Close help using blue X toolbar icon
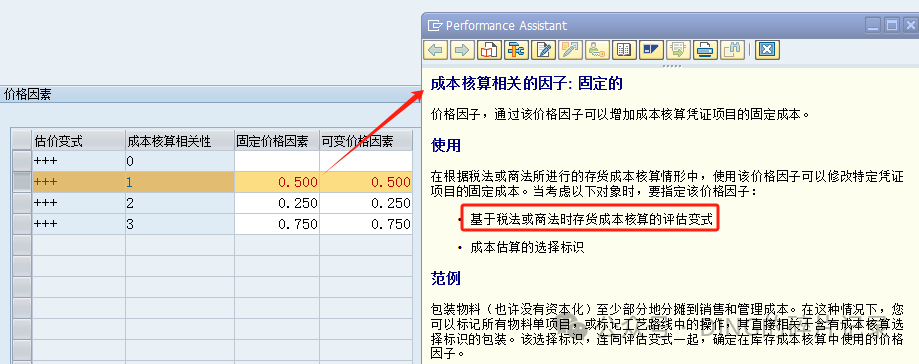Viewport: 919px width, 364px height. click(x=766, y=50)
